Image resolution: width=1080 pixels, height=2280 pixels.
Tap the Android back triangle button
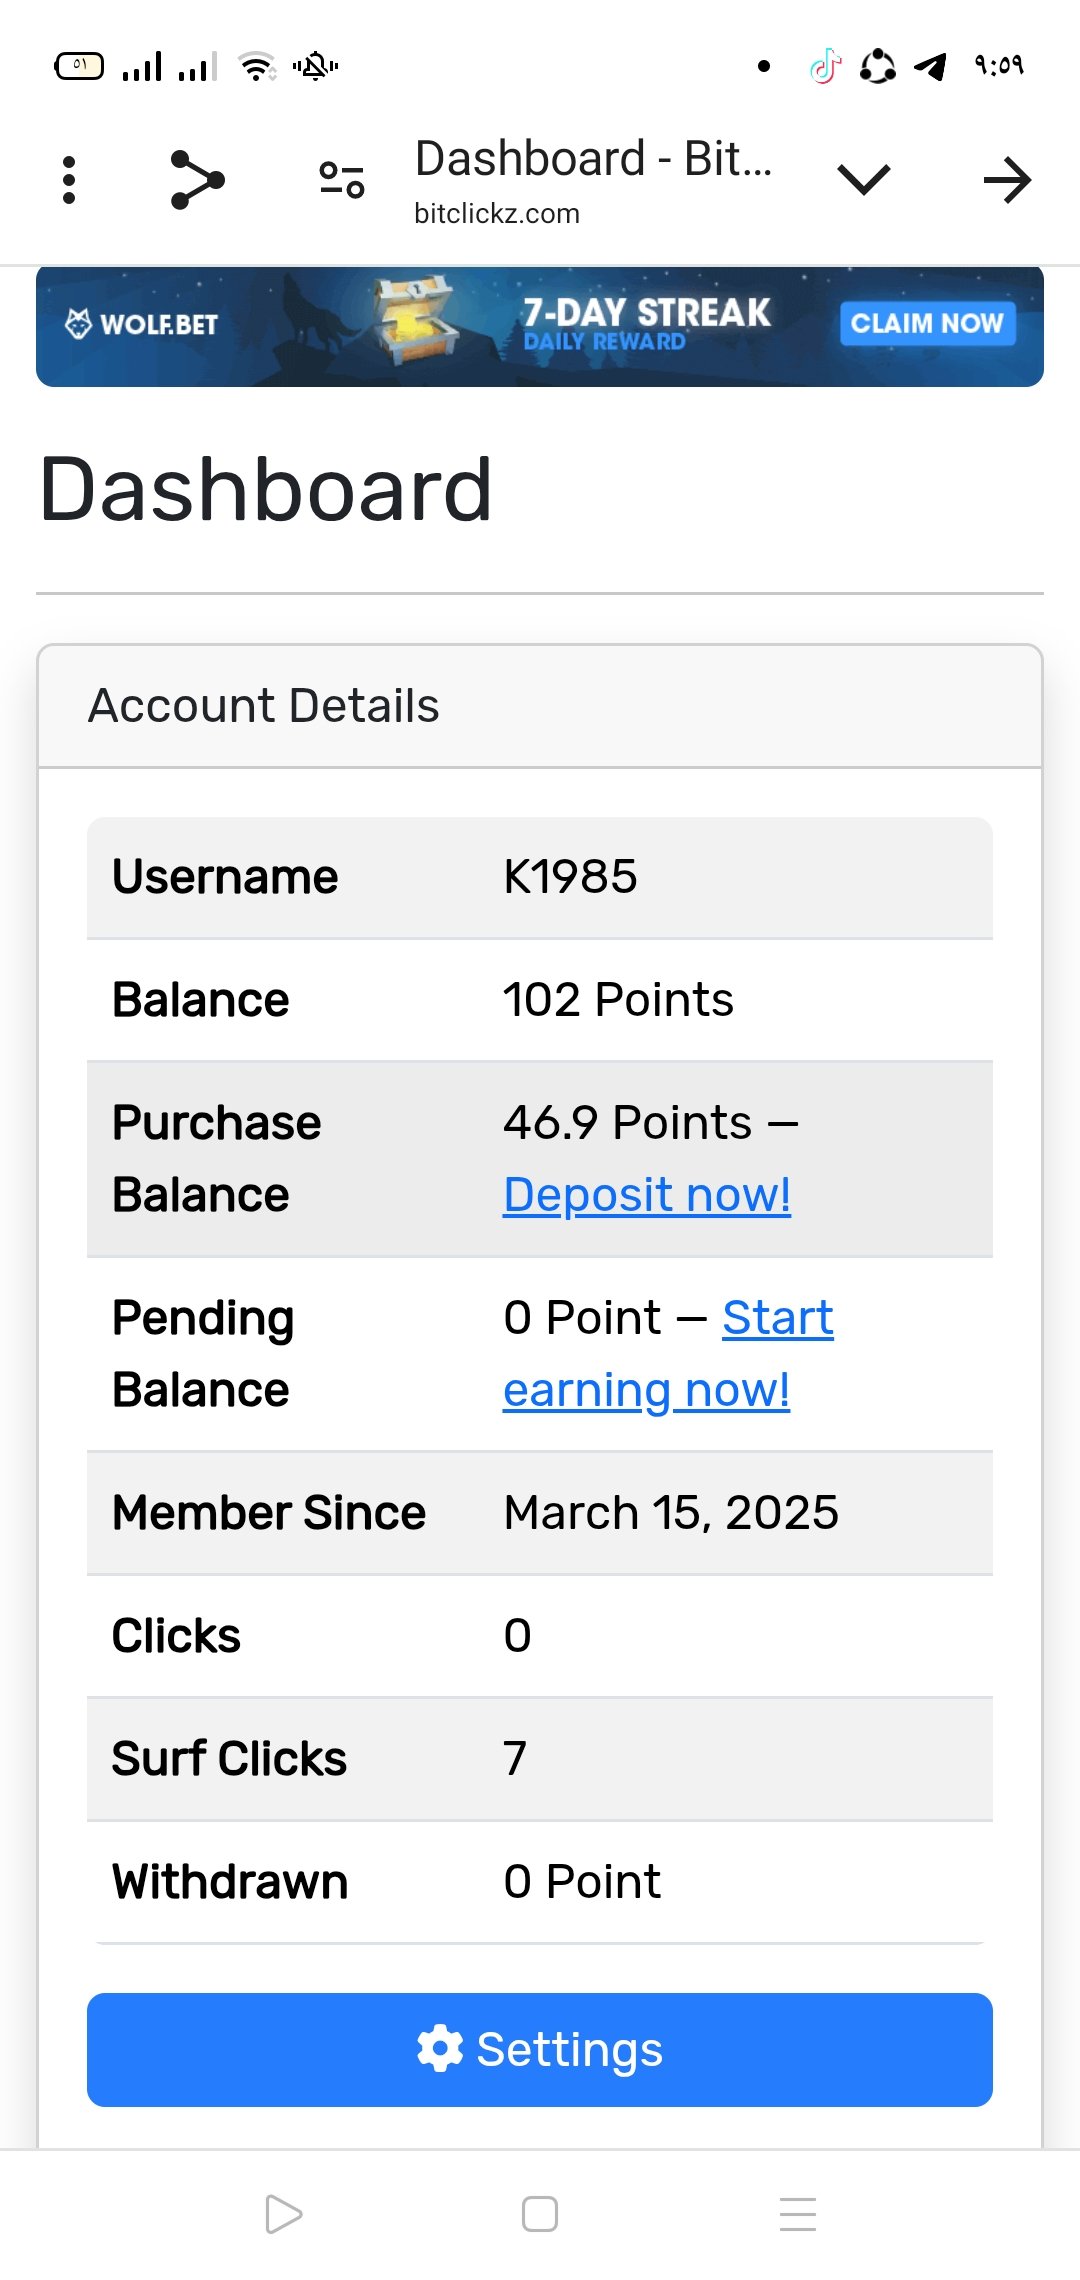pyautogui.click(x=283, y=2214)
